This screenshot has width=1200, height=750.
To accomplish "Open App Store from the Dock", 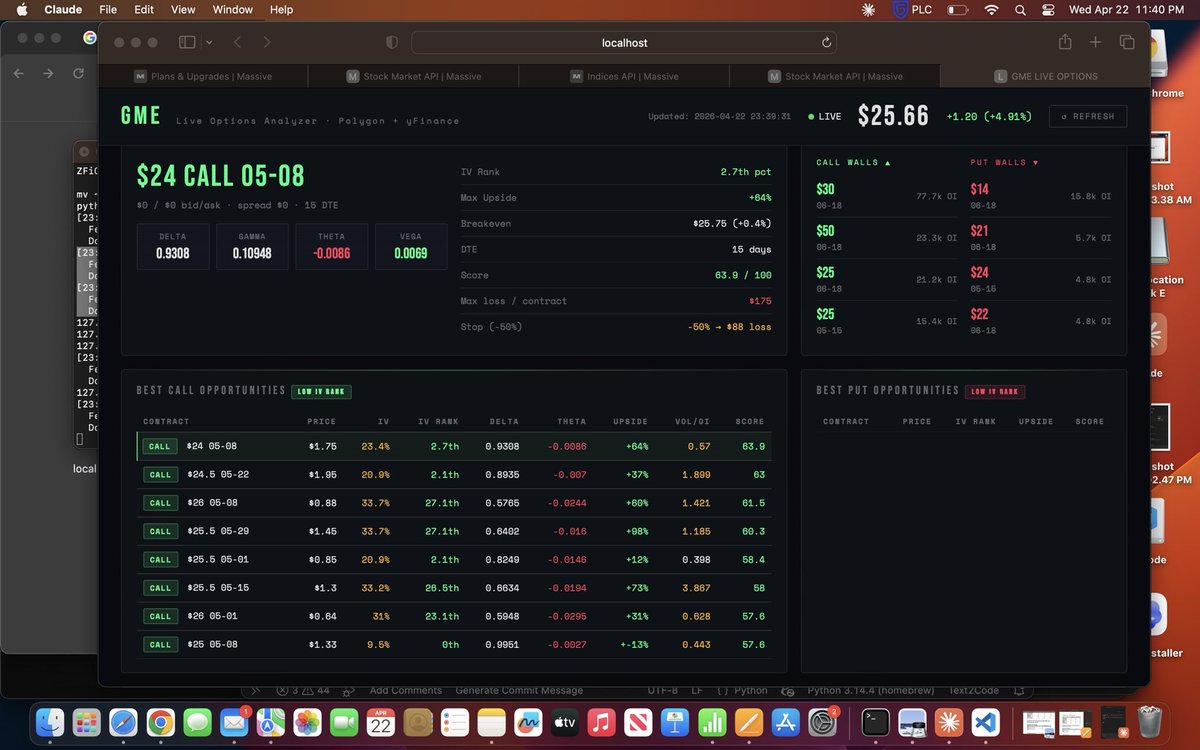I will (785, 721).
